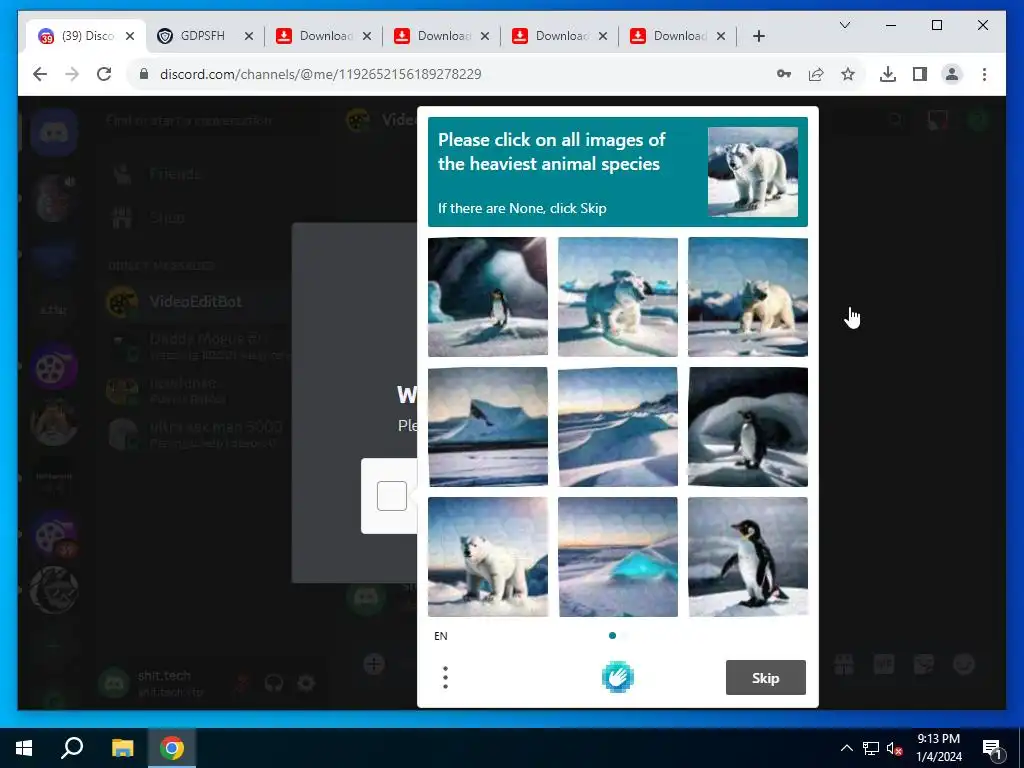Tick the human verification checkbox behind captcha
This screenshot has height=768, width=1024.
click(392, 496)
